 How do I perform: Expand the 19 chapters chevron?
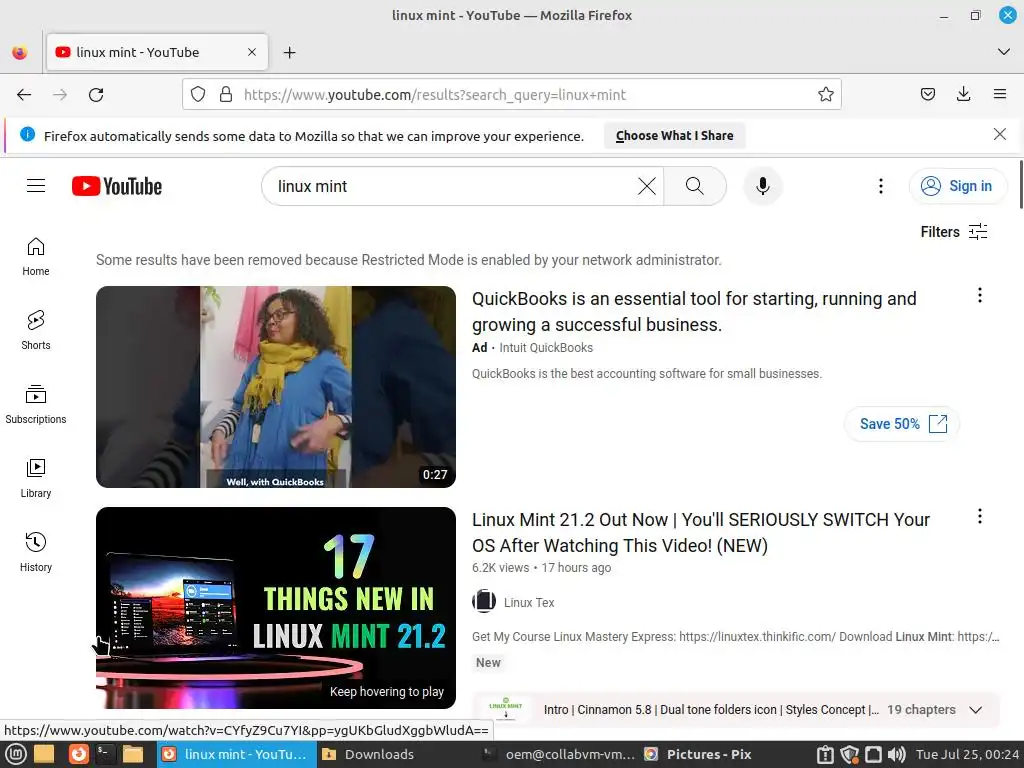coord(975,710)
